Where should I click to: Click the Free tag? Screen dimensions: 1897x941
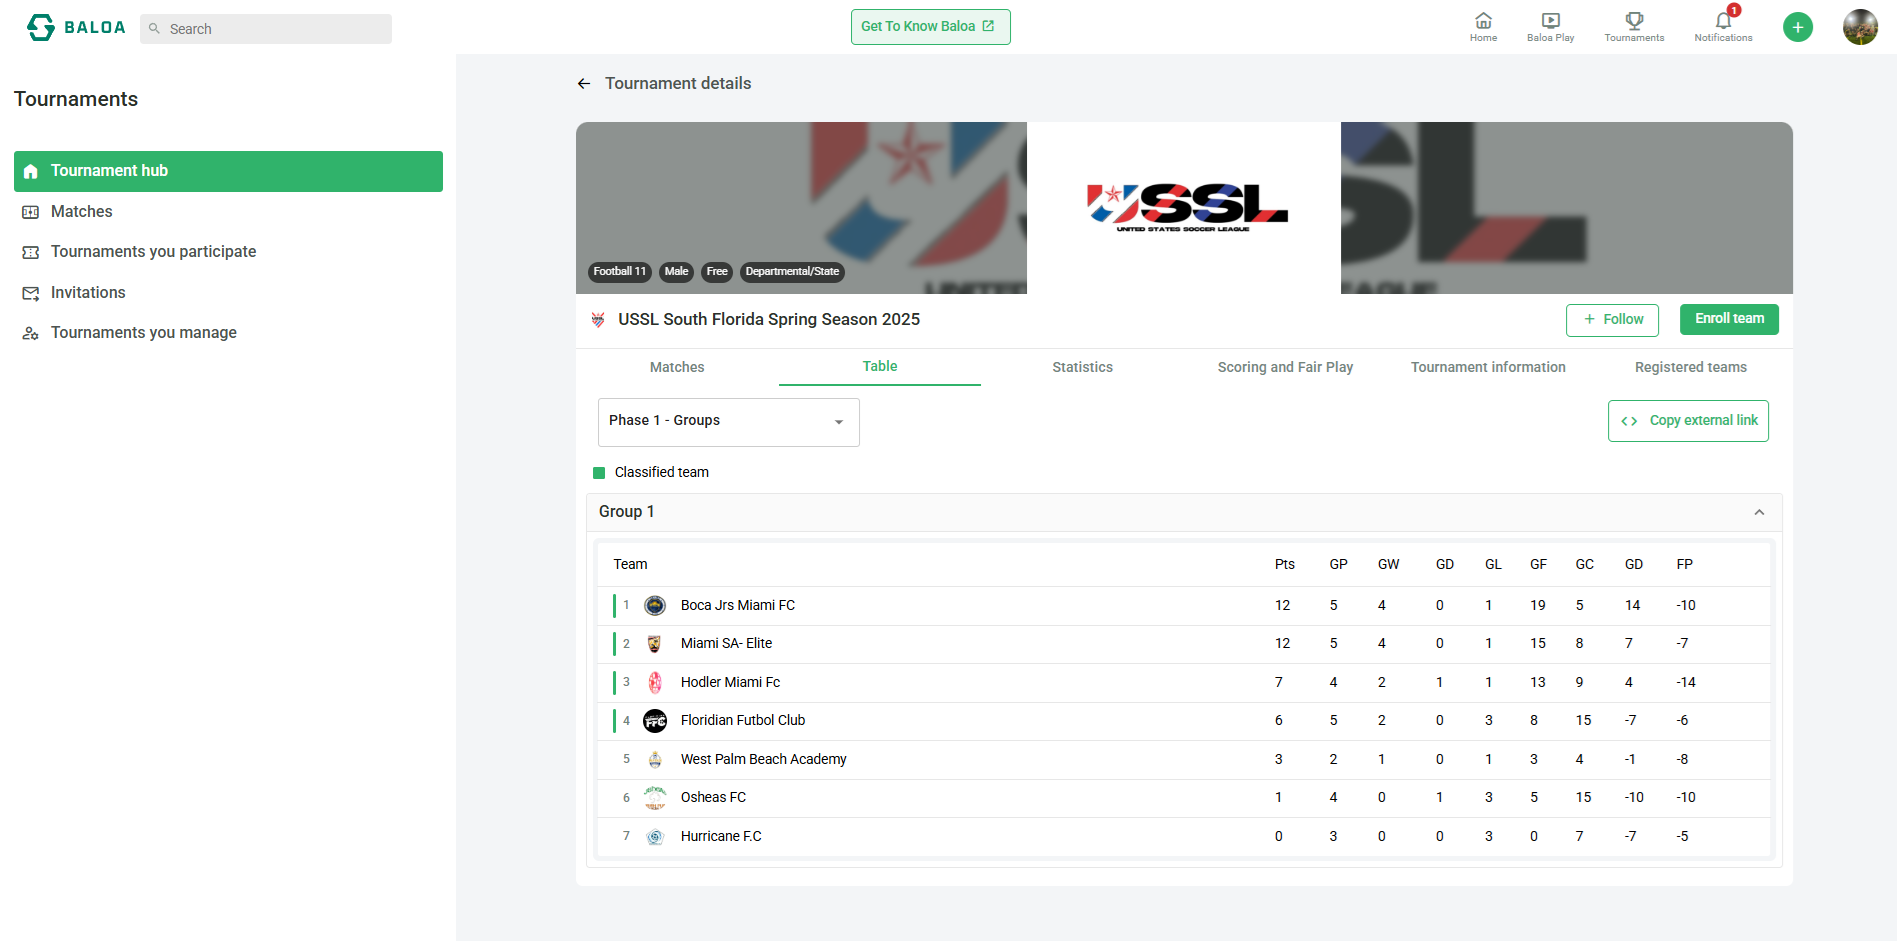click(x=717, y=272)
